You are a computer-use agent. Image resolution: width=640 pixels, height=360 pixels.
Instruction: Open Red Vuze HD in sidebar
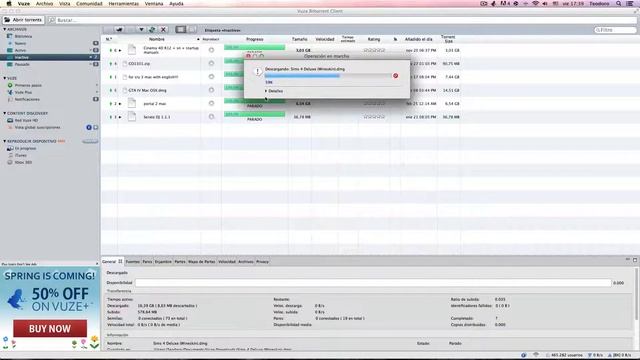26,120
